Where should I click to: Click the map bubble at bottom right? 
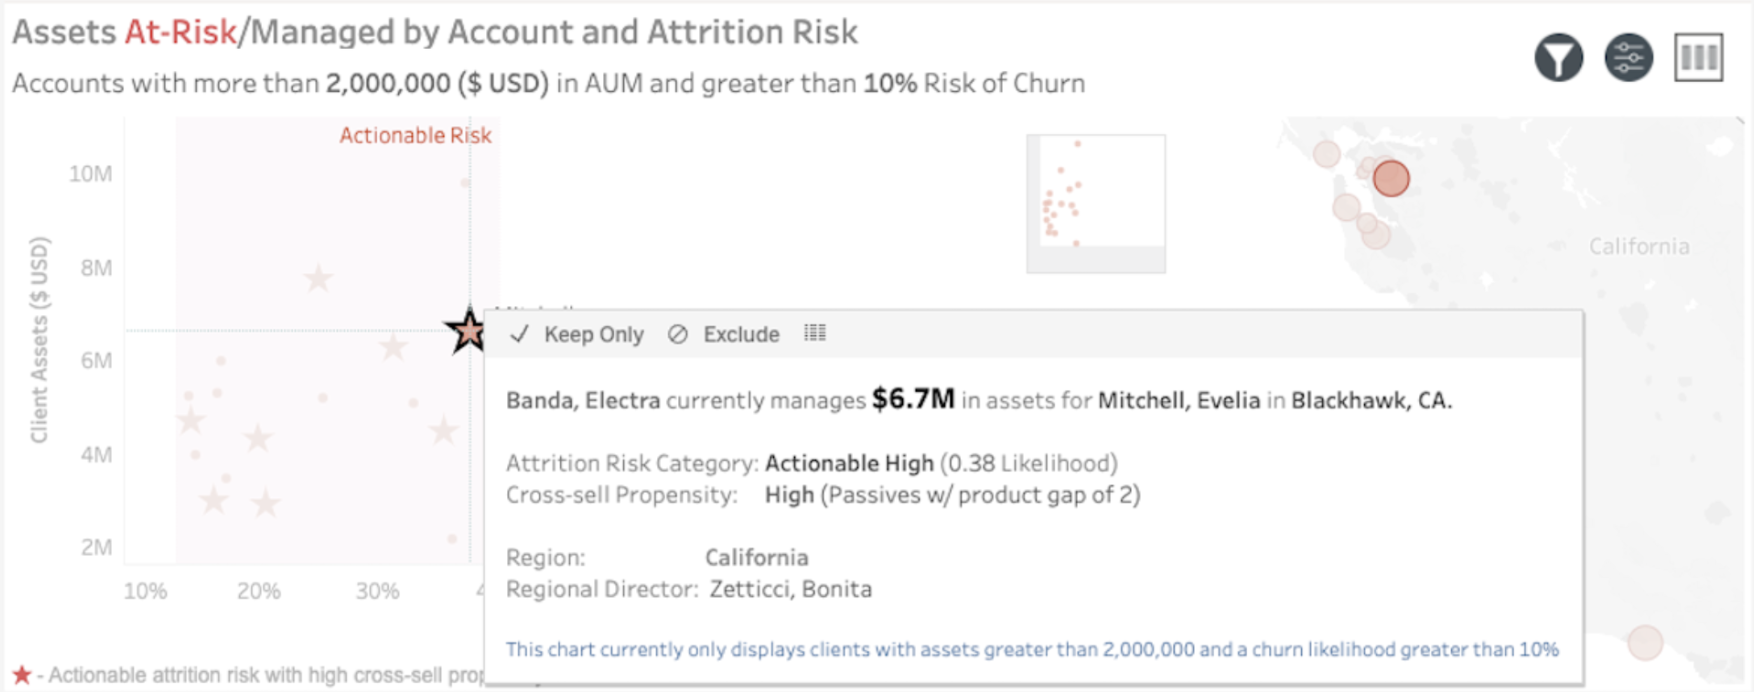pos(1644,642)
